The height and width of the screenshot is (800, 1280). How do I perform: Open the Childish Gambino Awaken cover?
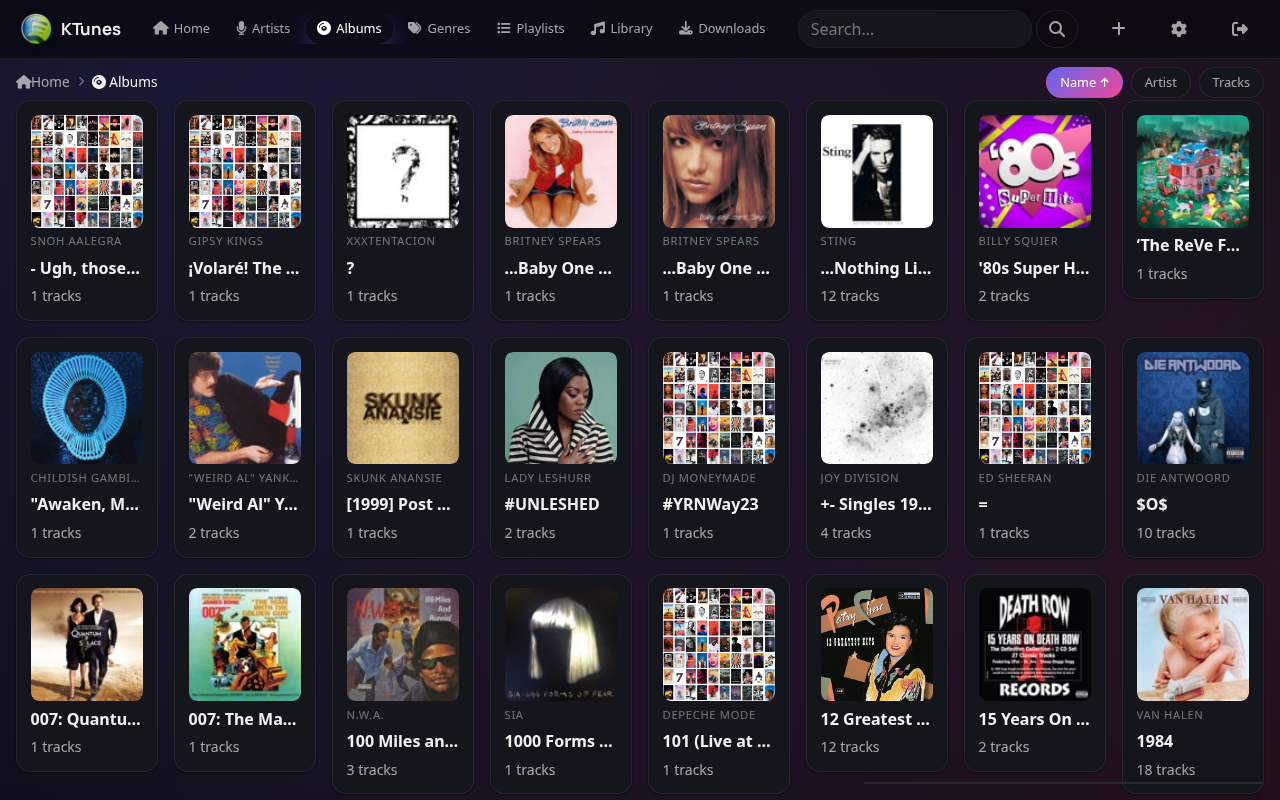pyautogui.click(x=87, y=408)
